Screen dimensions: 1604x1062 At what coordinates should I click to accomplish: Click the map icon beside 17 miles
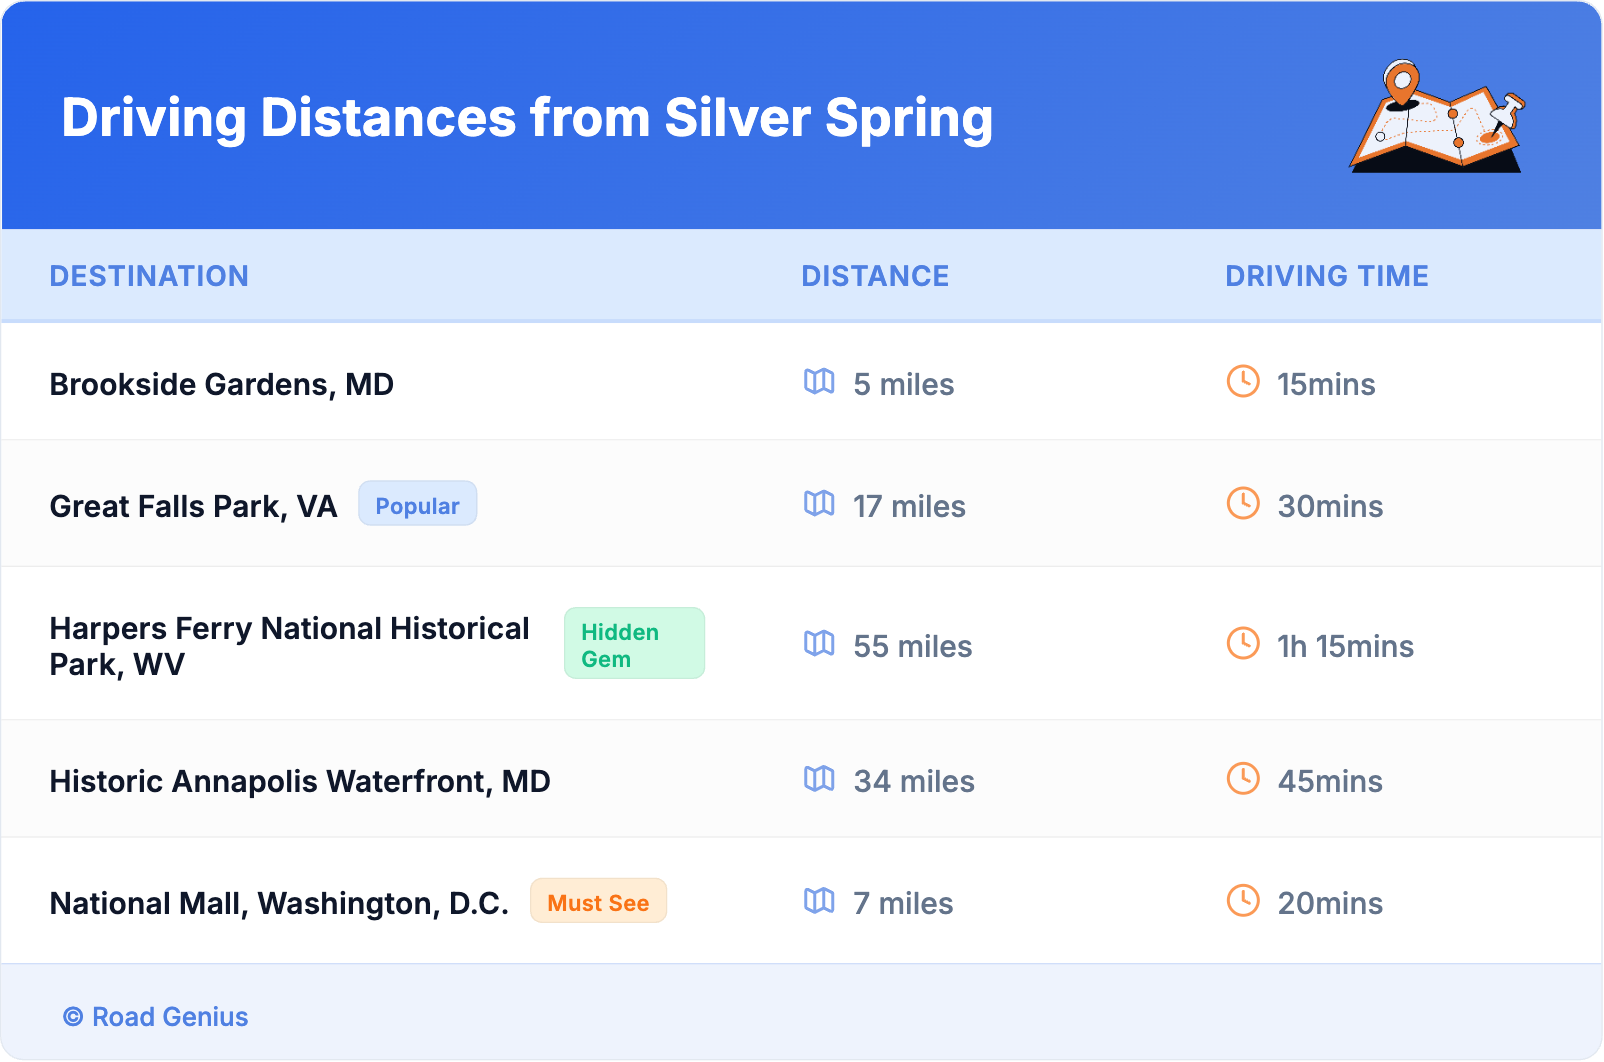coord(819,503)
